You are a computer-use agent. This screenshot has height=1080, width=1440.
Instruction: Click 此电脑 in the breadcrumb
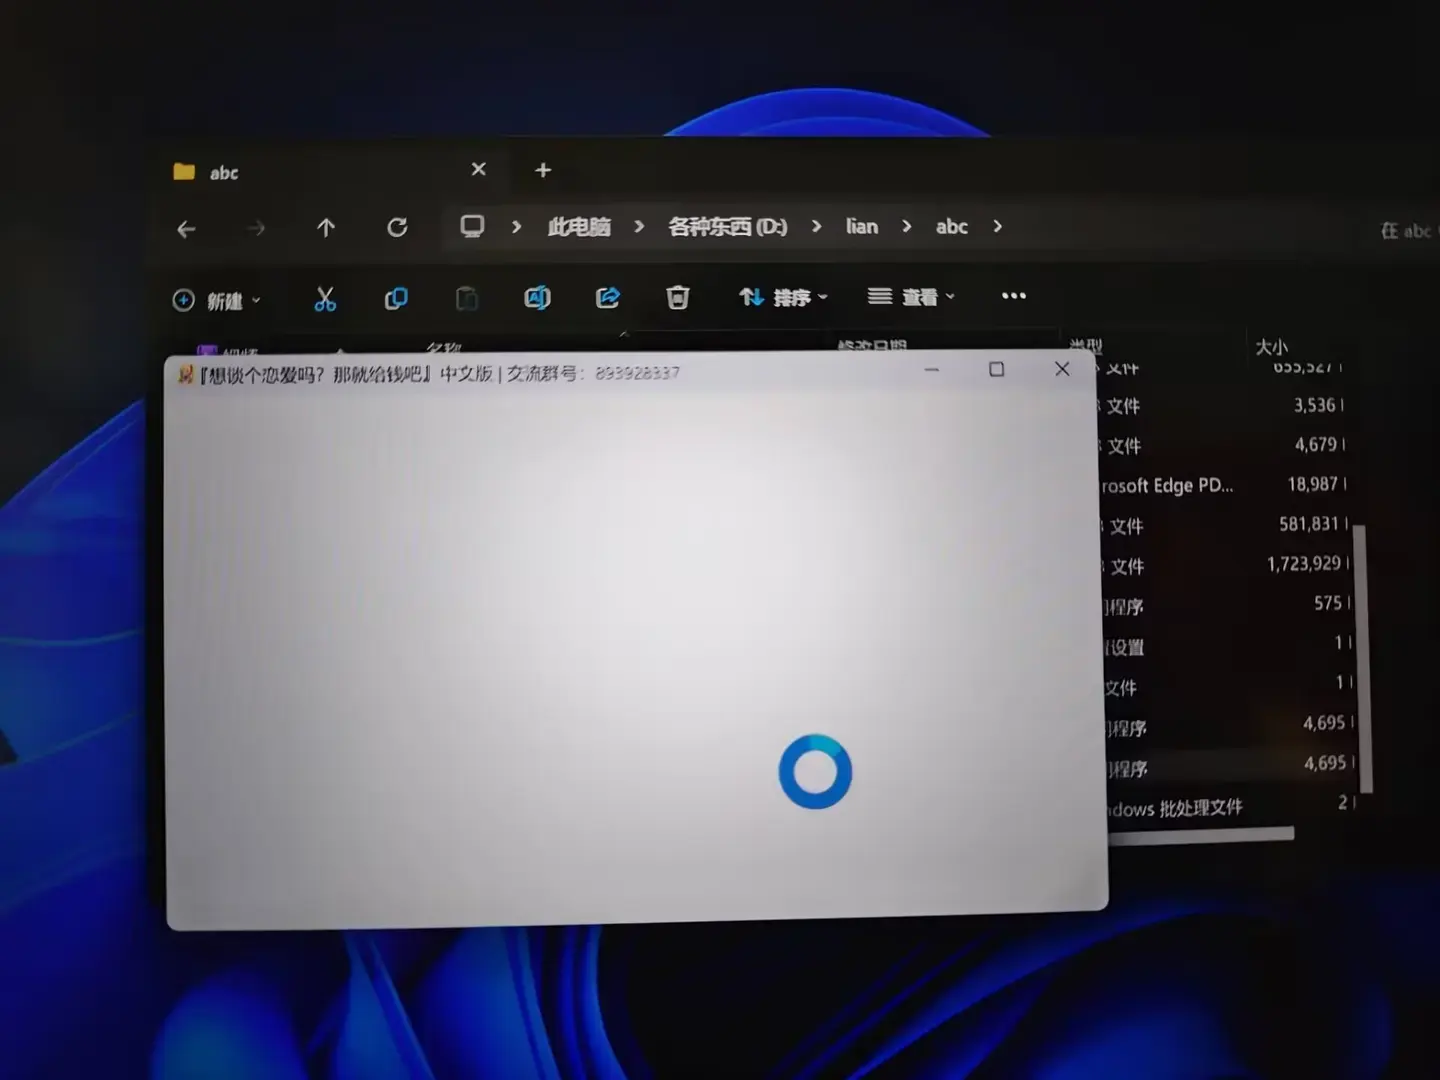(x=579, y=227)
